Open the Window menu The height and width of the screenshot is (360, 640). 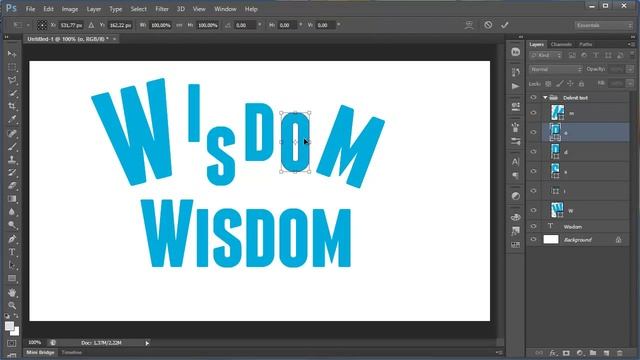click(225, 9)
